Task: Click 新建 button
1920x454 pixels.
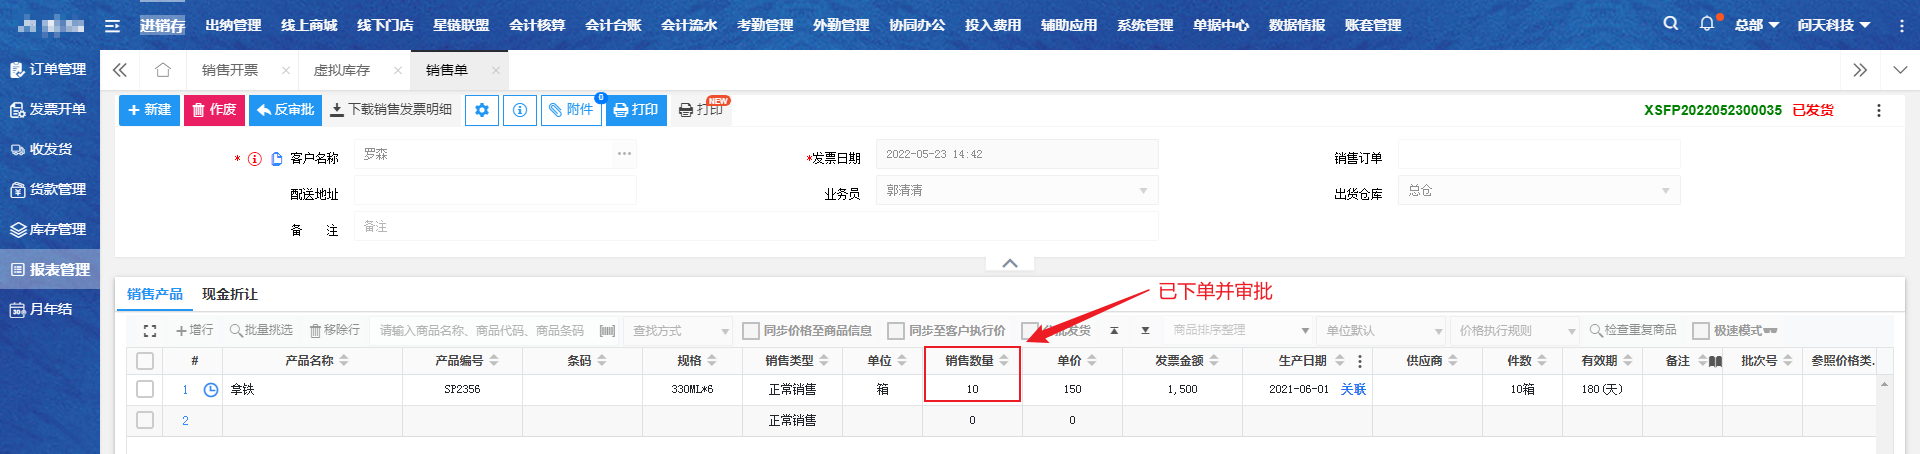Action: tap(149, 110)
